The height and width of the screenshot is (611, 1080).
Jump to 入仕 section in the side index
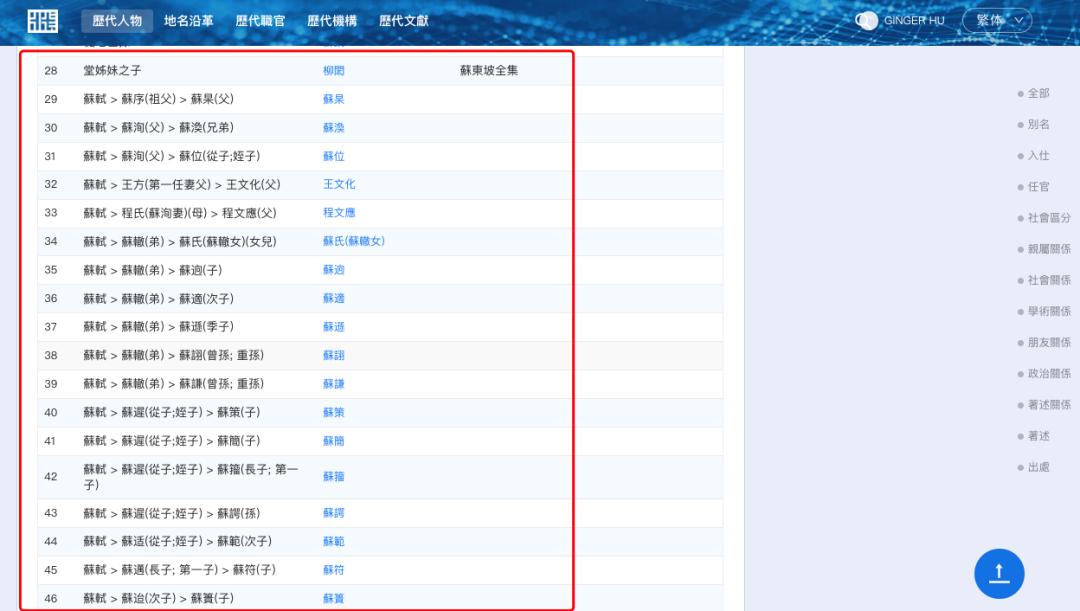coord(1039,156)
